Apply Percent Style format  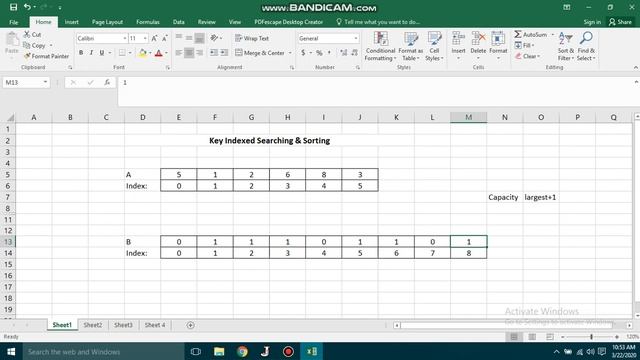click(319, 53)
